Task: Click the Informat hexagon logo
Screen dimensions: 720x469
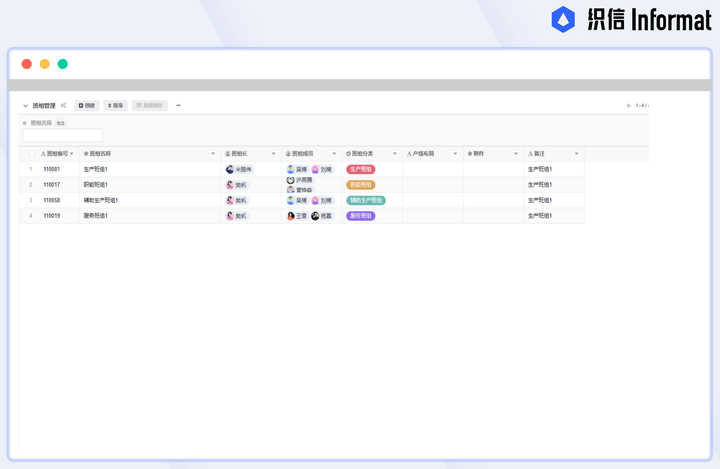Action: (563, 19)
